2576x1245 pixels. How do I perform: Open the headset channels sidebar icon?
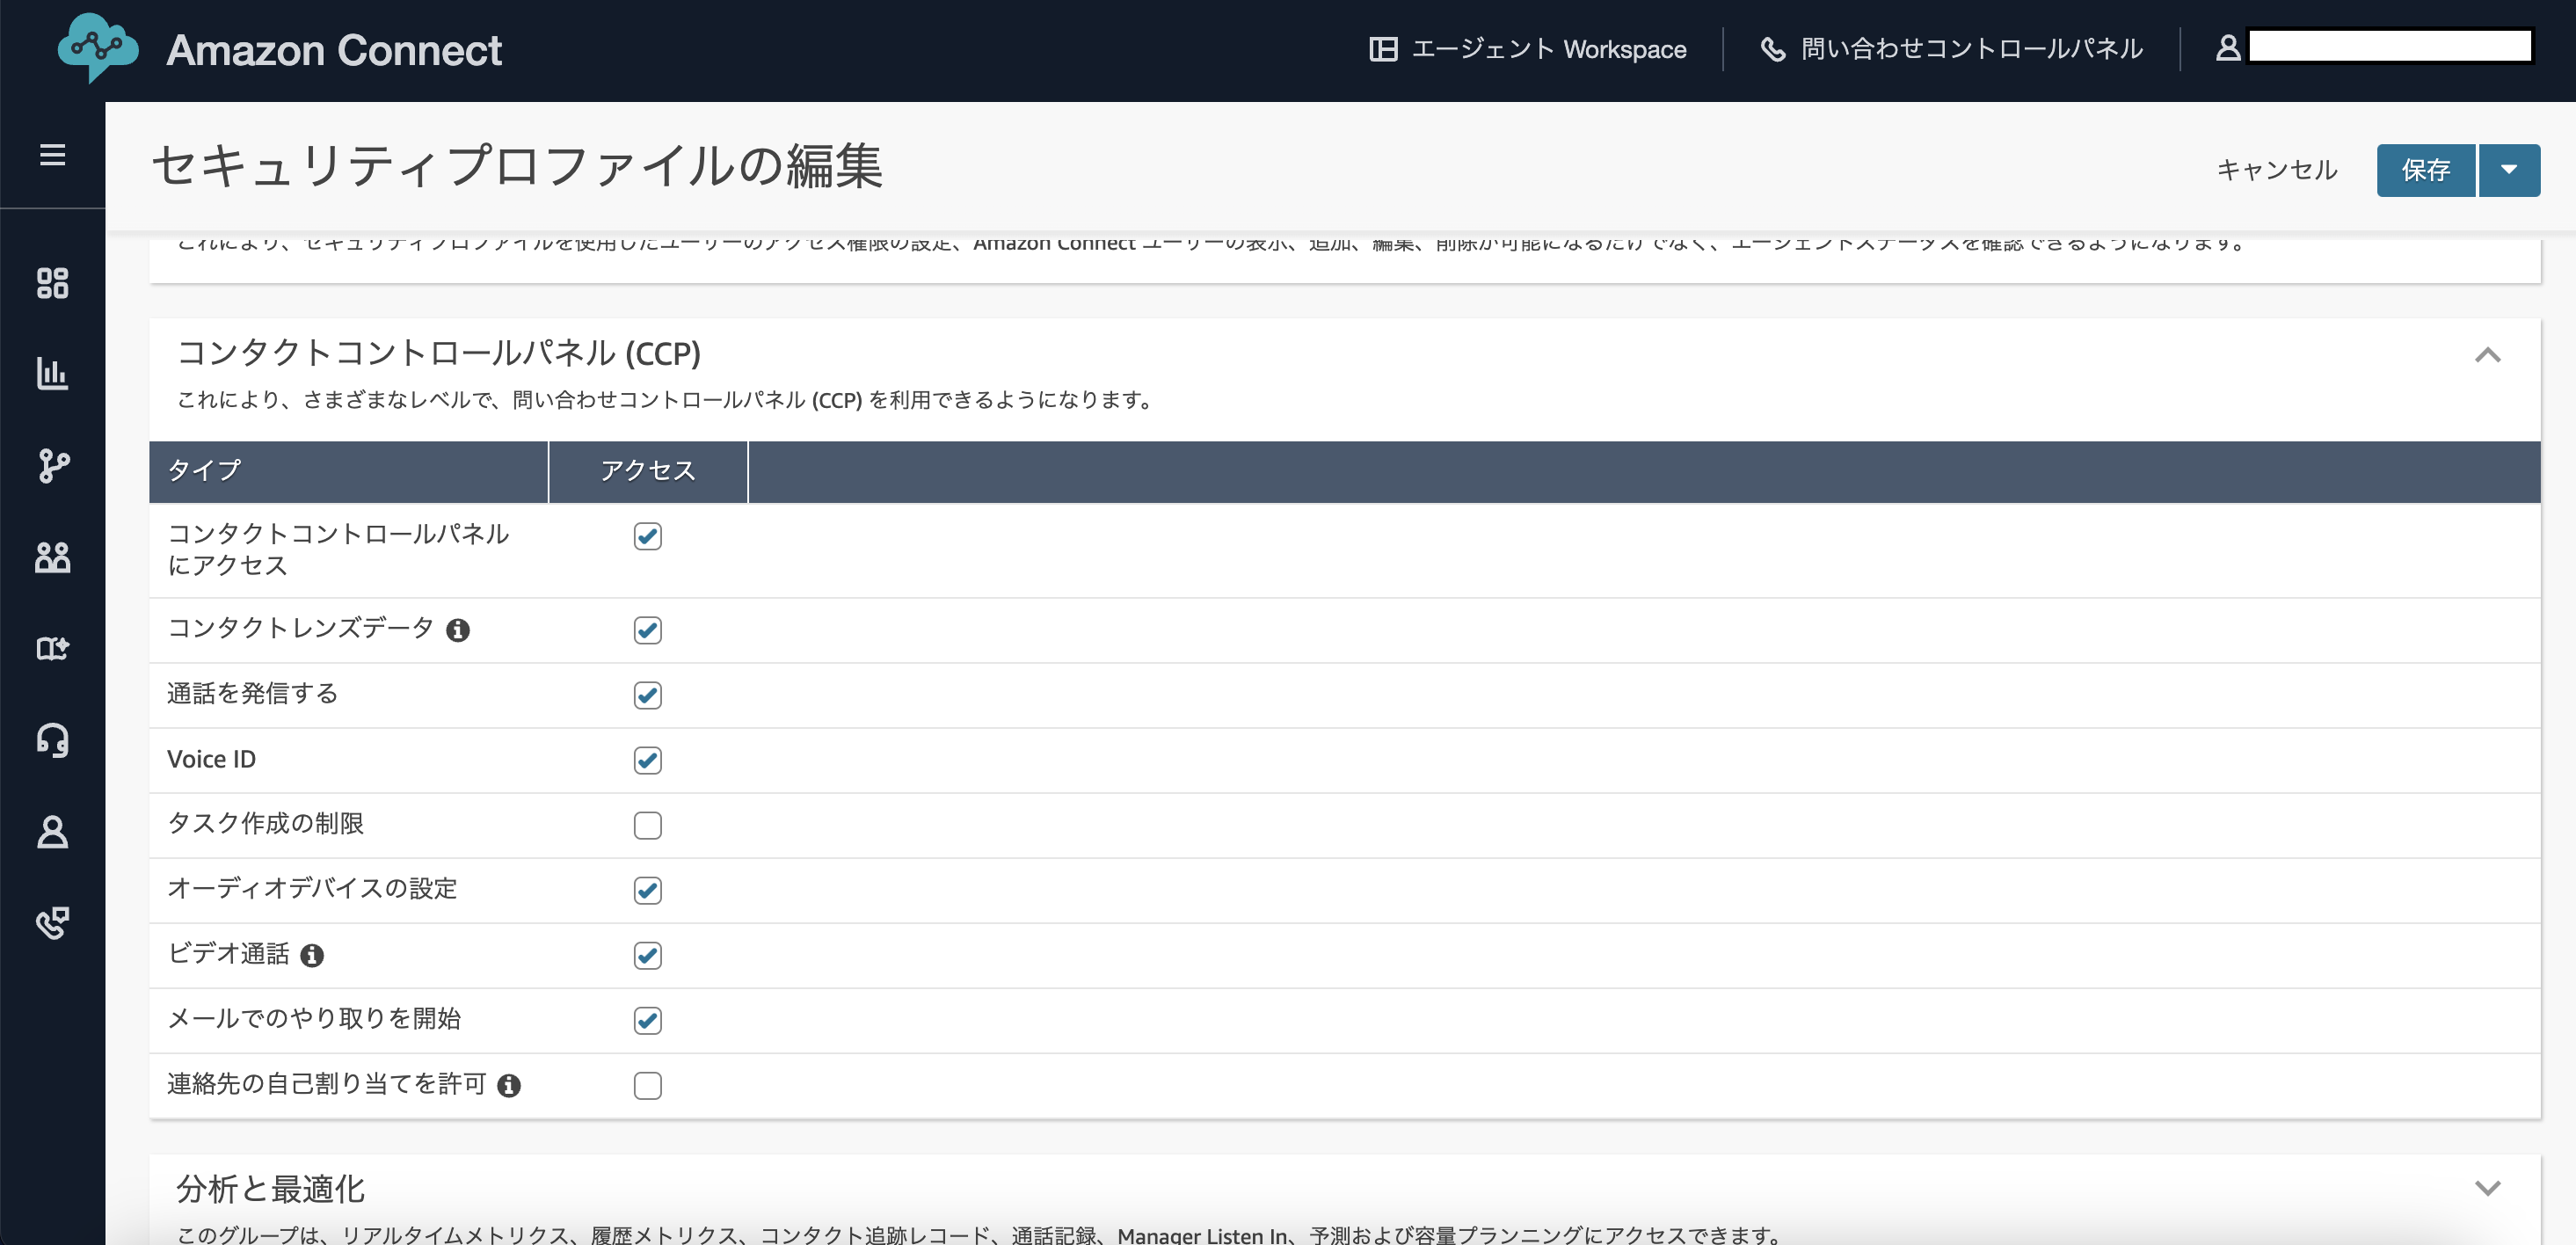coord(52,740)
